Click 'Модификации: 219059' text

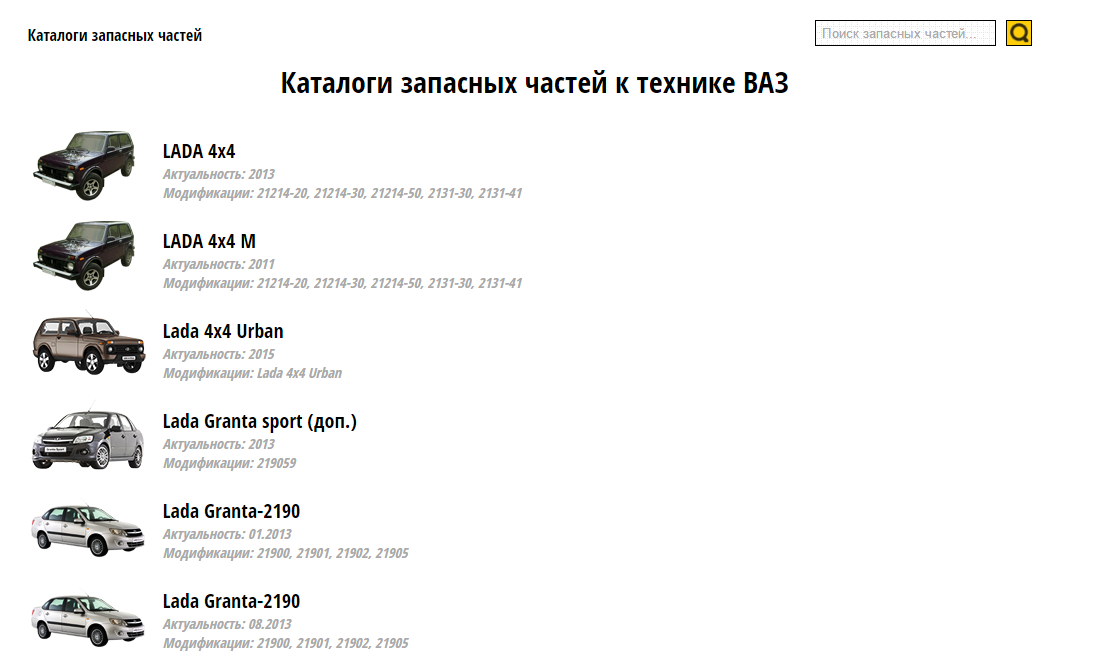tap(229, 464)
